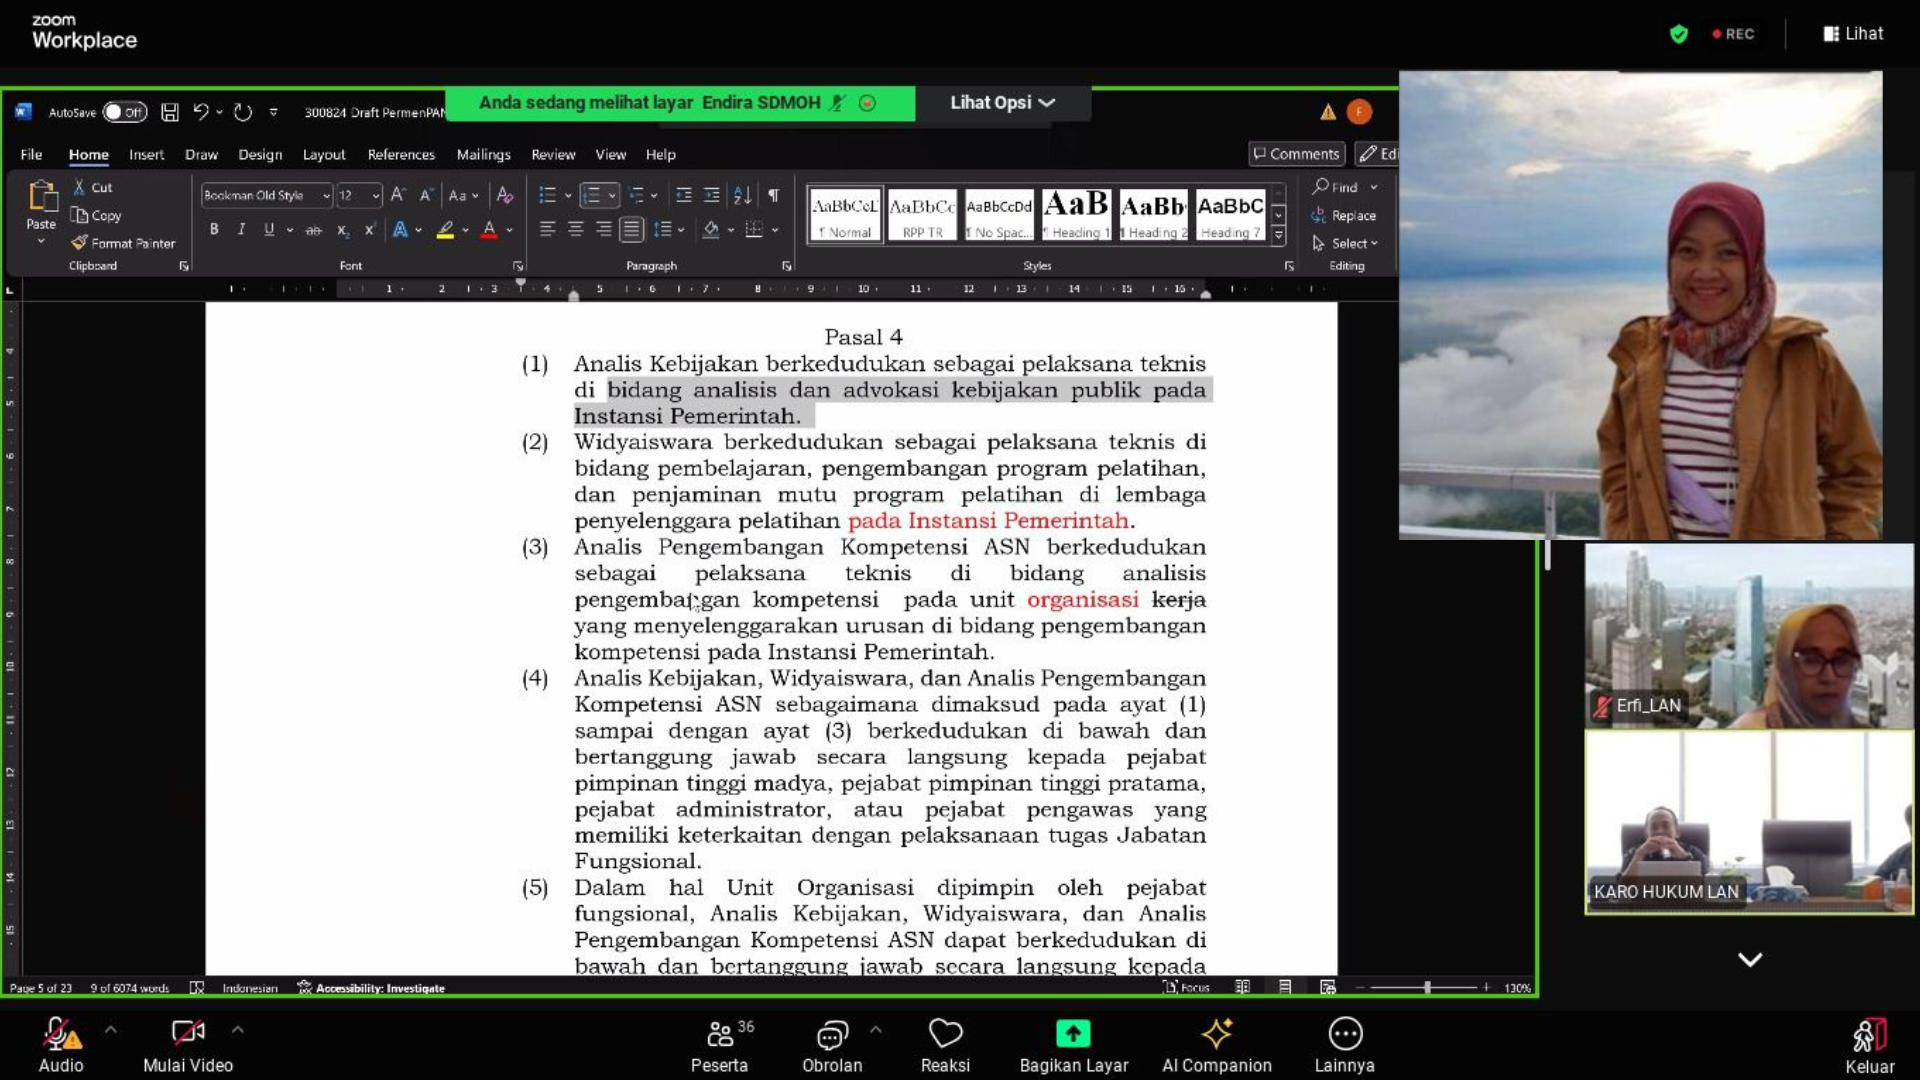The image size is (1920, 1080).
Task: Toggle superscript formatting
Action: 369,229
